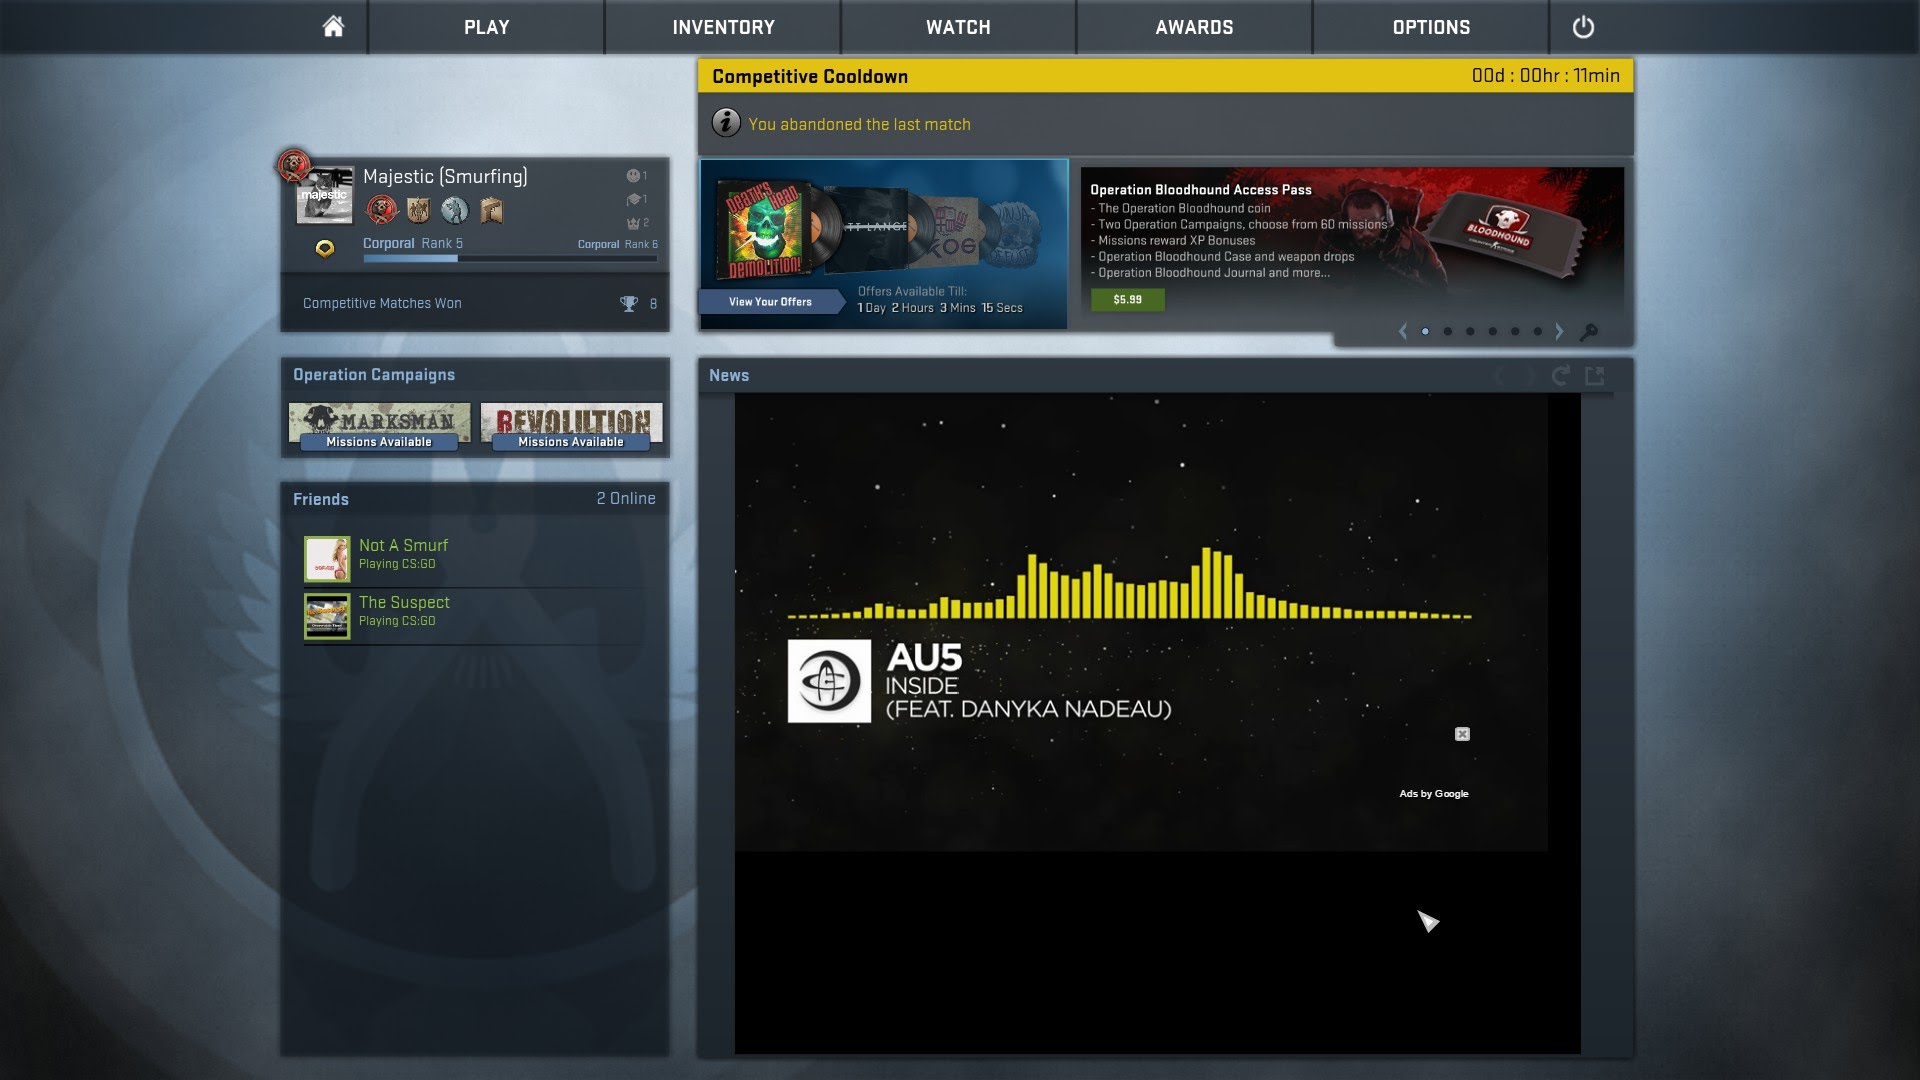
Task: Buy Bloodhound pass for $5.99
Action: [x=1127, y=299]
